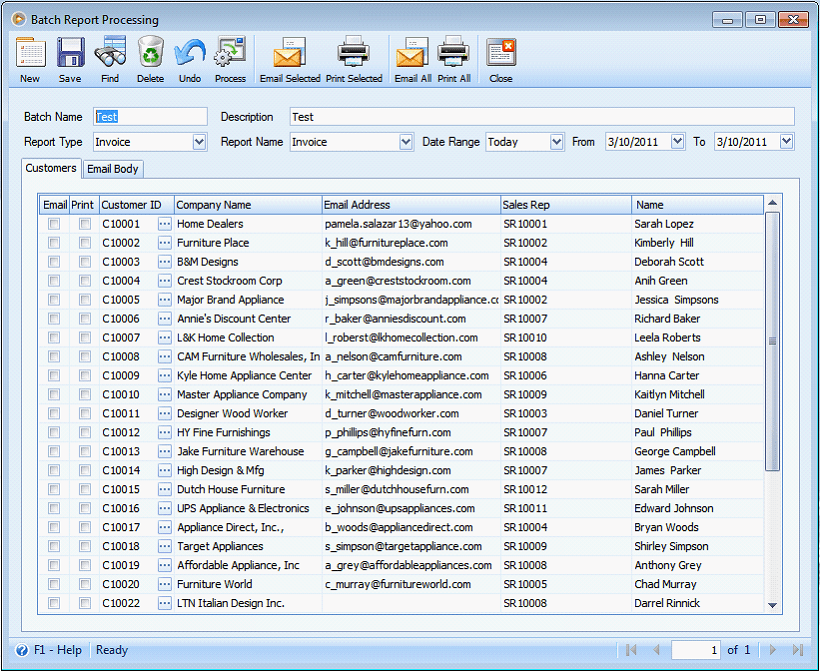Enable the Email checkbox for Home Dealers
The width and height of the screenshot is (821, 672).
pyautogui.click(x=54, y=224)
